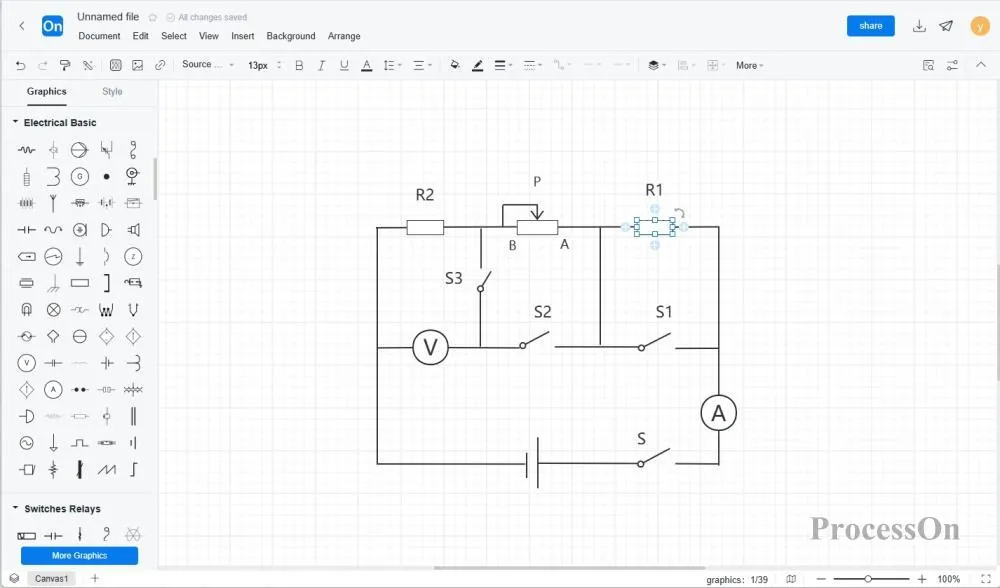
Task: Open the line width dropdown
Action: [503, 65]
